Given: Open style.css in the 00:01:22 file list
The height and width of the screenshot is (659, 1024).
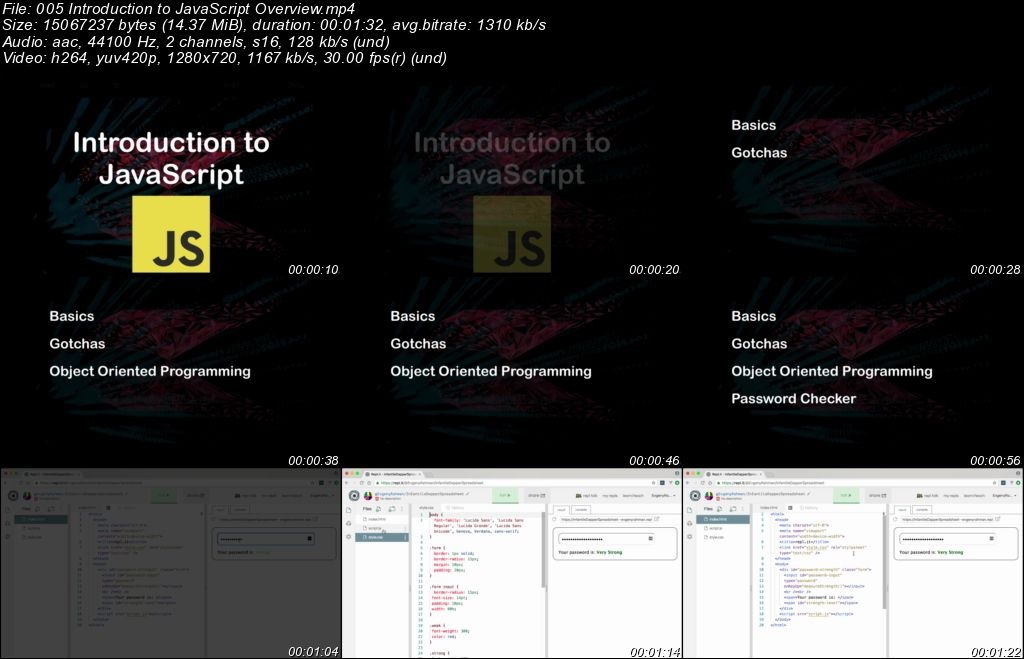Looking at the screenshot, I should 722,538.
